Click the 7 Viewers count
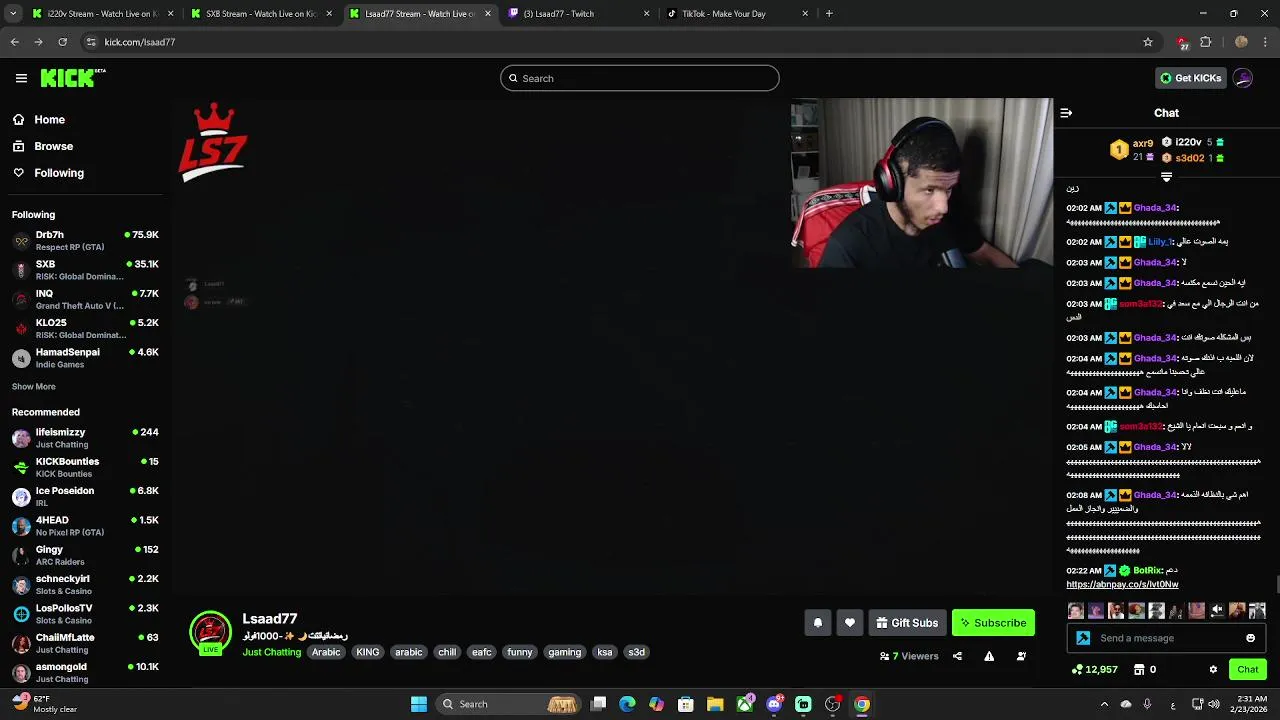 click(x=909, y=656)
